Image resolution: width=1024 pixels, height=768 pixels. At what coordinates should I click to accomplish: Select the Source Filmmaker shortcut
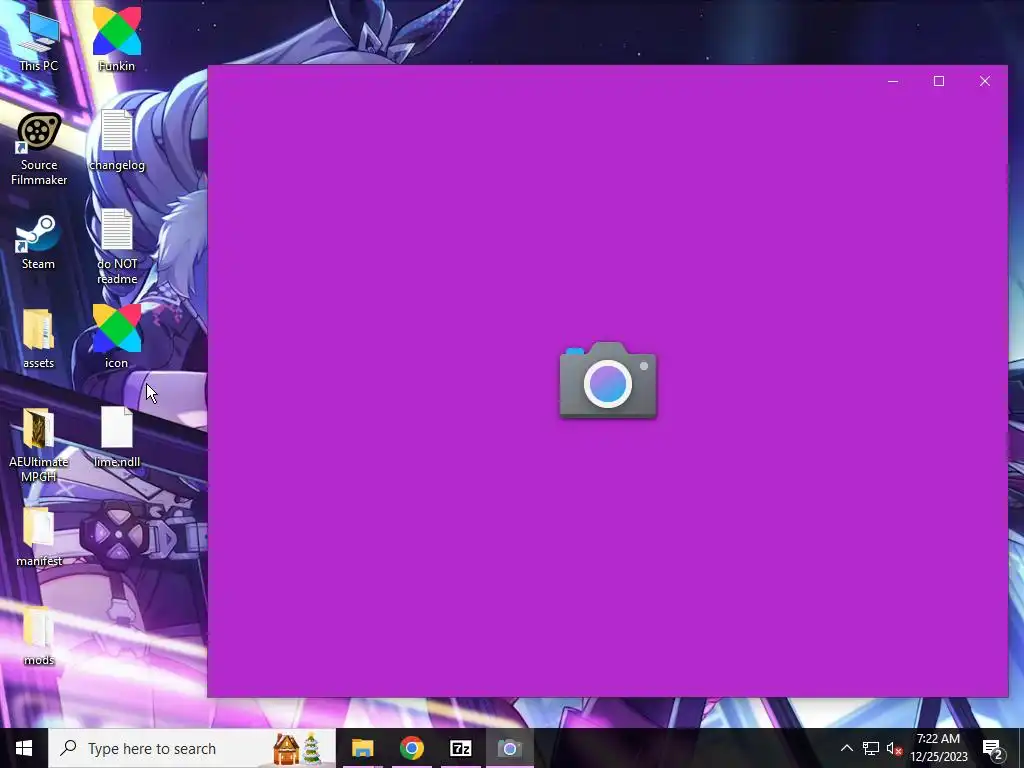click(39, 149)
